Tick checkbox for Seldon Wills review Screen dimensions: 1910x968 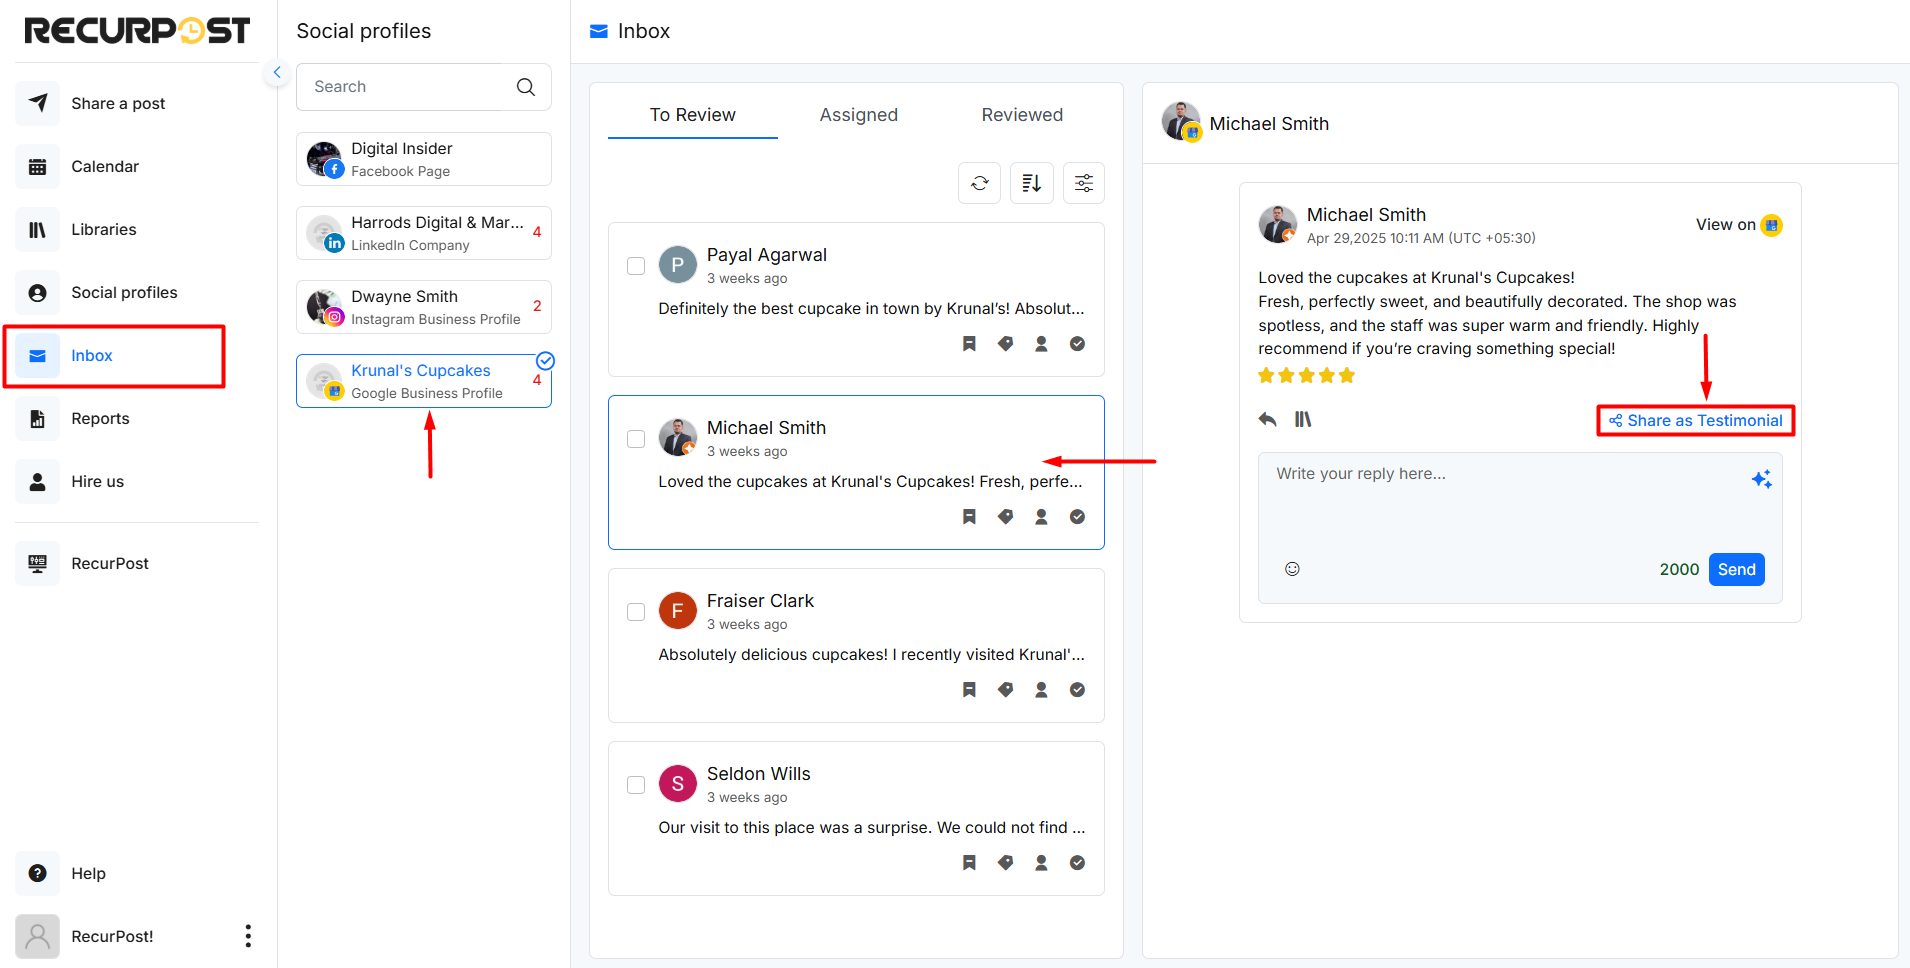click(636, 785)
